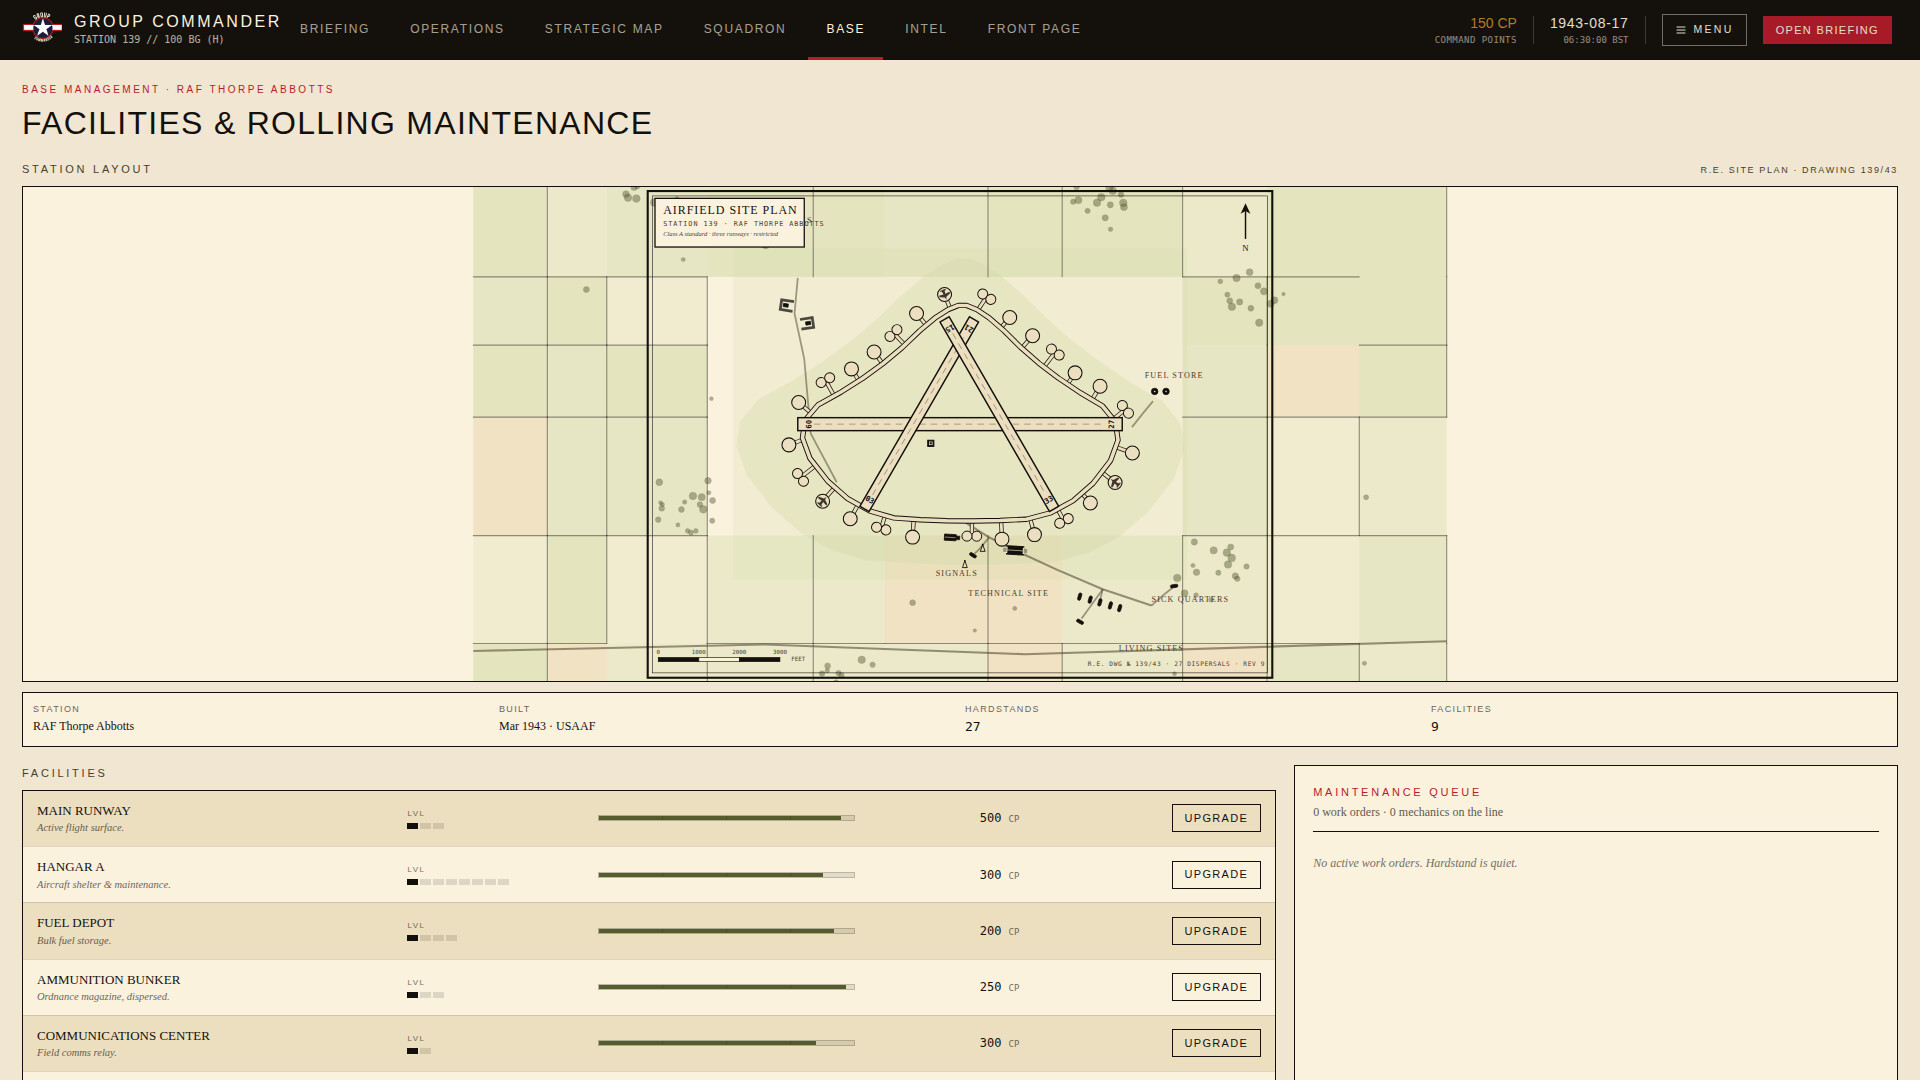Click the Sick Quarters label on map
Screen dimensions: 1920x1080
[x=1190, y=599]
